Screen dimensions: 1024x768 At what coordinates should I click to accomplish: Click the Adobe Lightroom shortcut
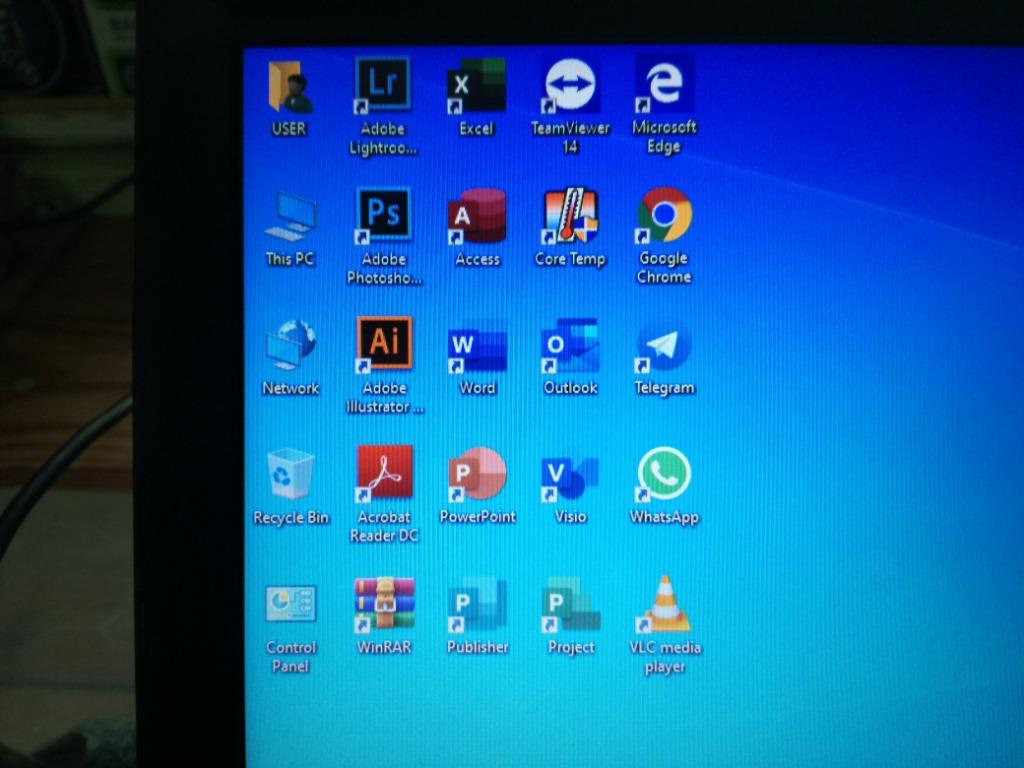click(383, 86)
